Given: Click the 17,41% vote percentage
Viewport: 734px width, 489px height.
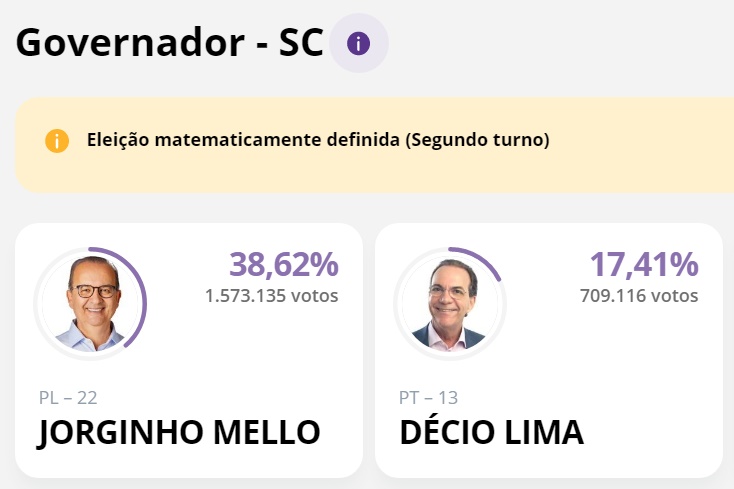Looking at the screenshot, I should [643, 265].
